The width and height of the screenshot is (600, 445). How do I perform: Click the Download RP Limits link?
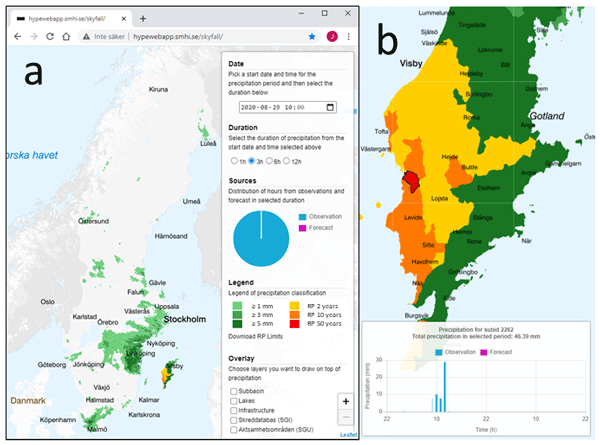[262, 335]
